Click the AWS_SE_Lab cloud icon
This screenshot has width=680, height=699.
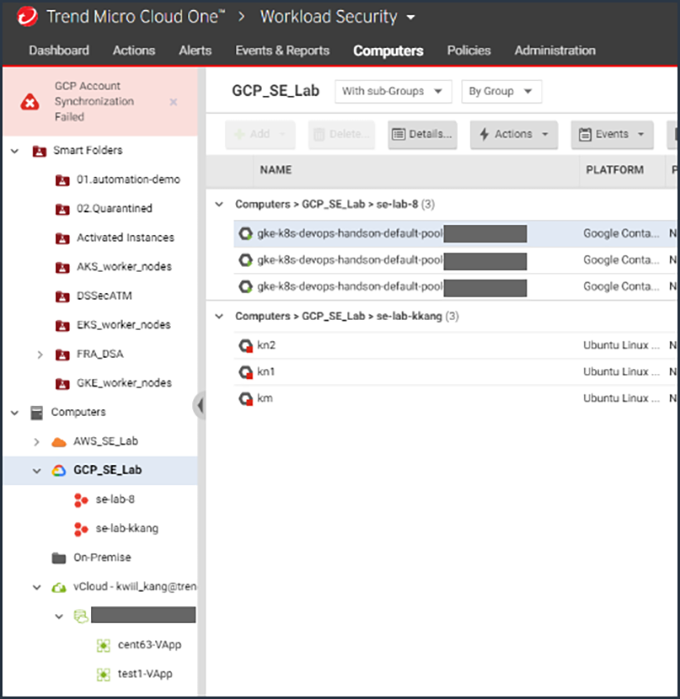tap(59, 442)
